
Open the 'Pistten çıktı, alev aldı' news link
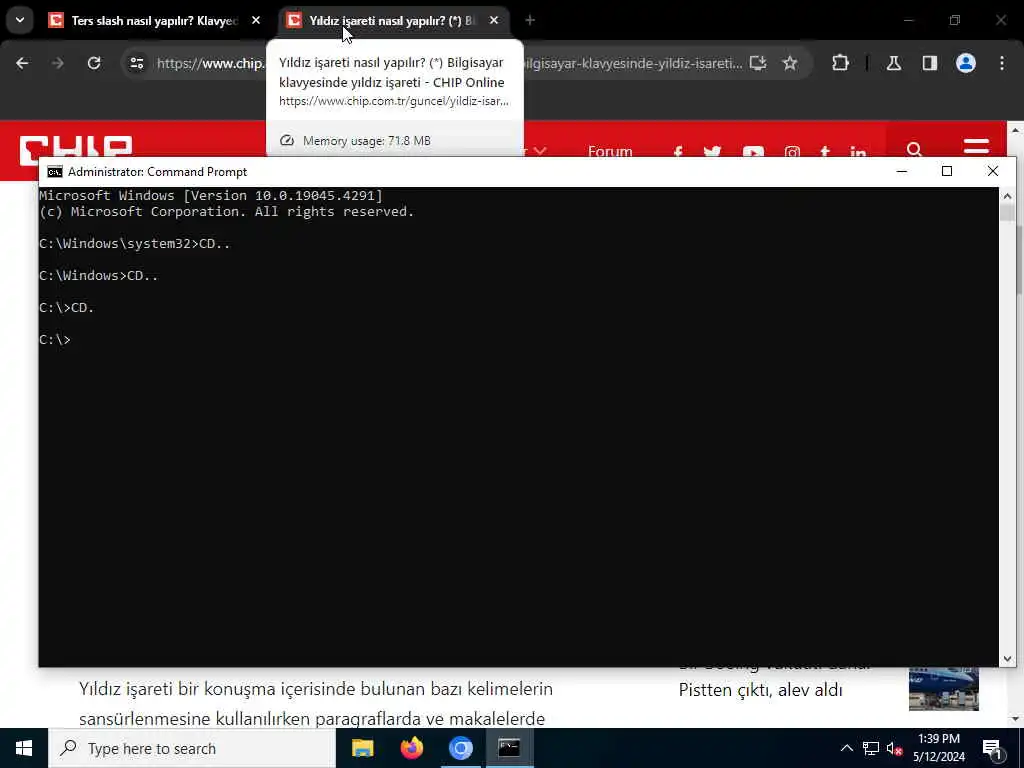click(x=760, y=690)
